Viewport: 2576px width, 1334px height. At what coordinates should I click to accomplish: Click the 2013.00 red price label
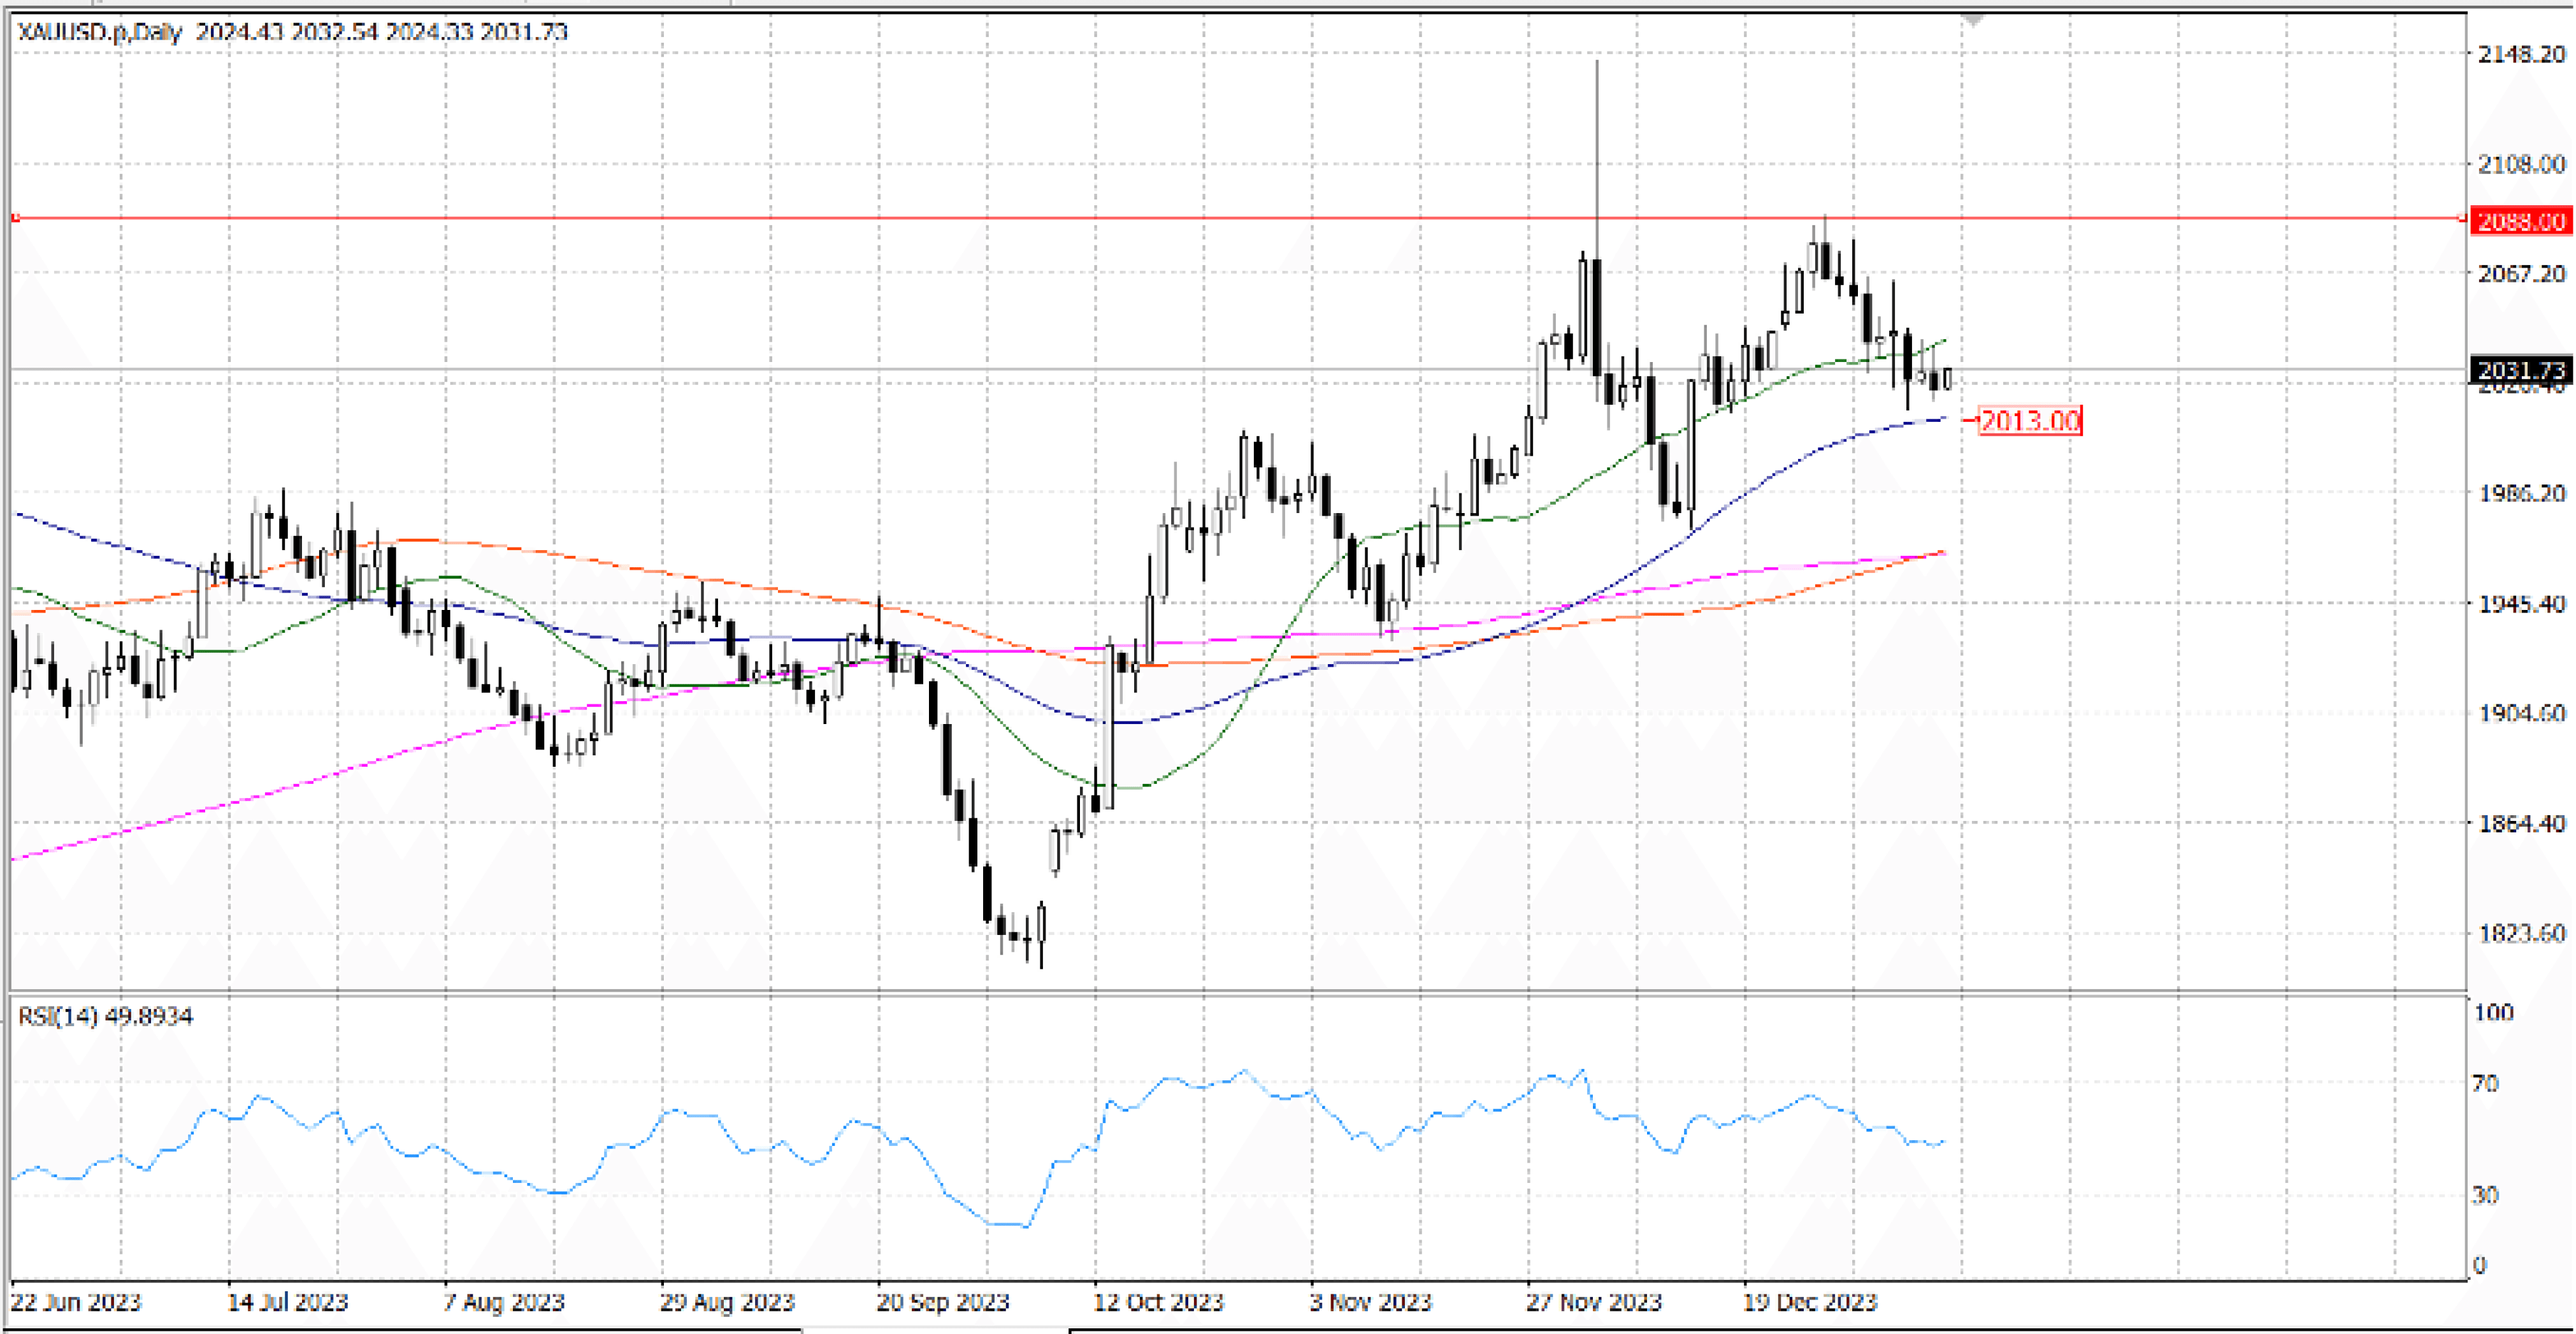[2030, 421]
